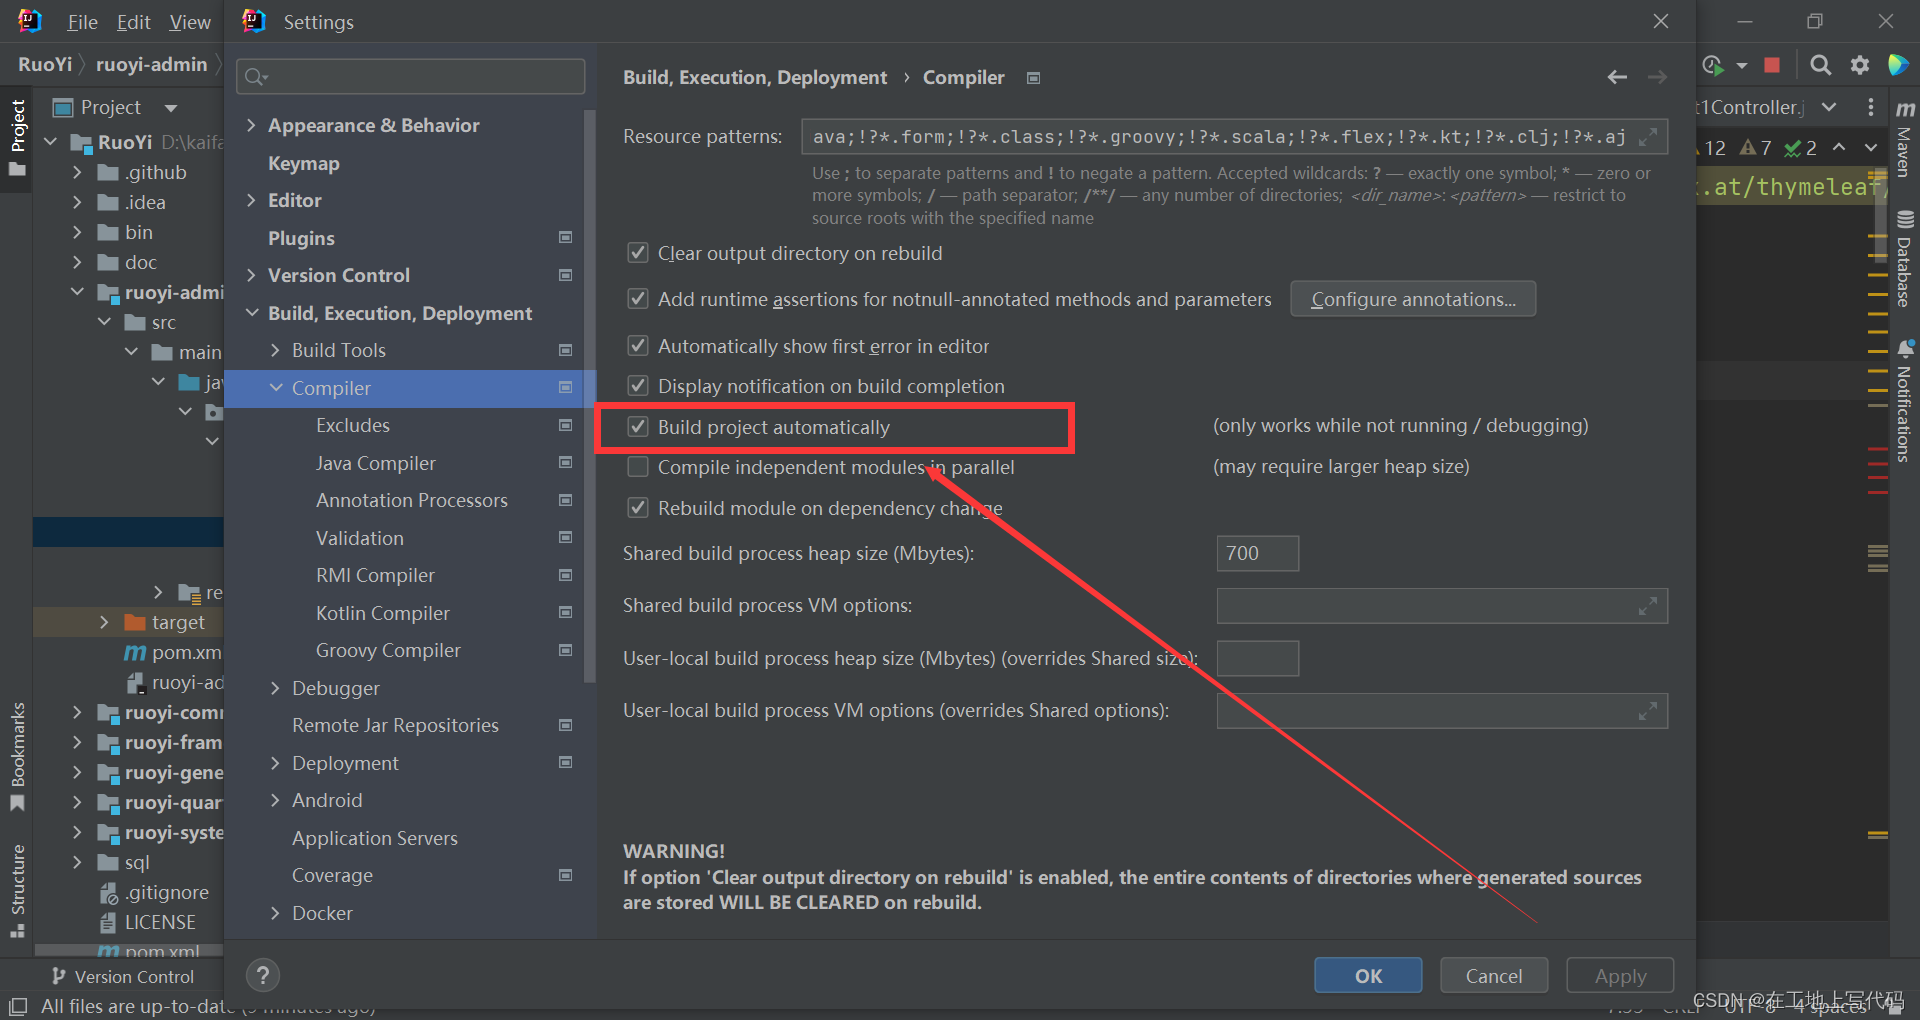Toggle Clear output directory on rebuild

coord(637,253)
